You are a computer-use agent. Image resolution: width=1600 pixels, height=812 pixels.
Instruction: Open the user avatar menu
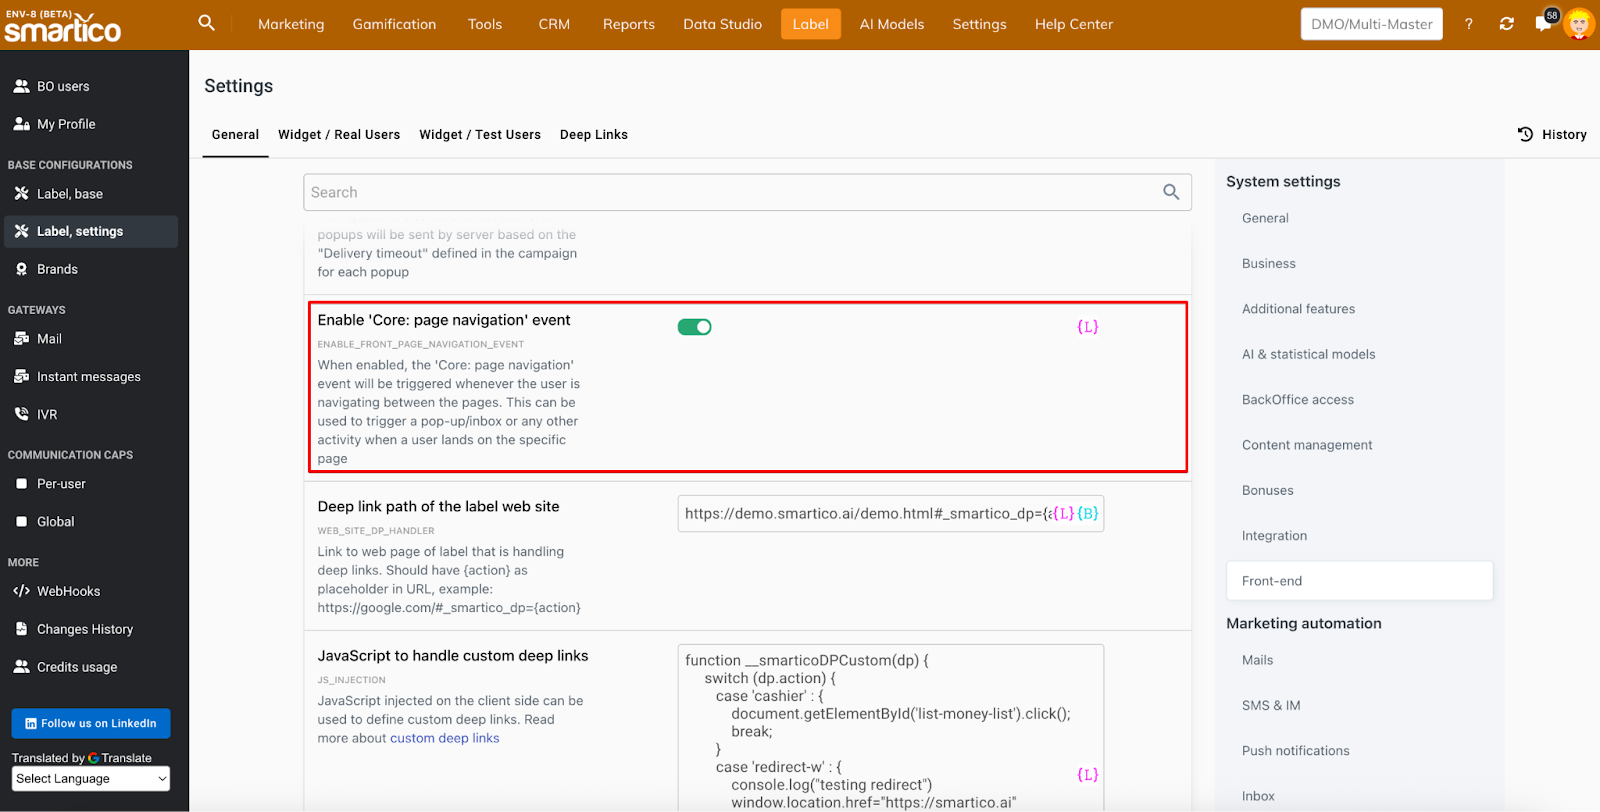pos(1579,24)
